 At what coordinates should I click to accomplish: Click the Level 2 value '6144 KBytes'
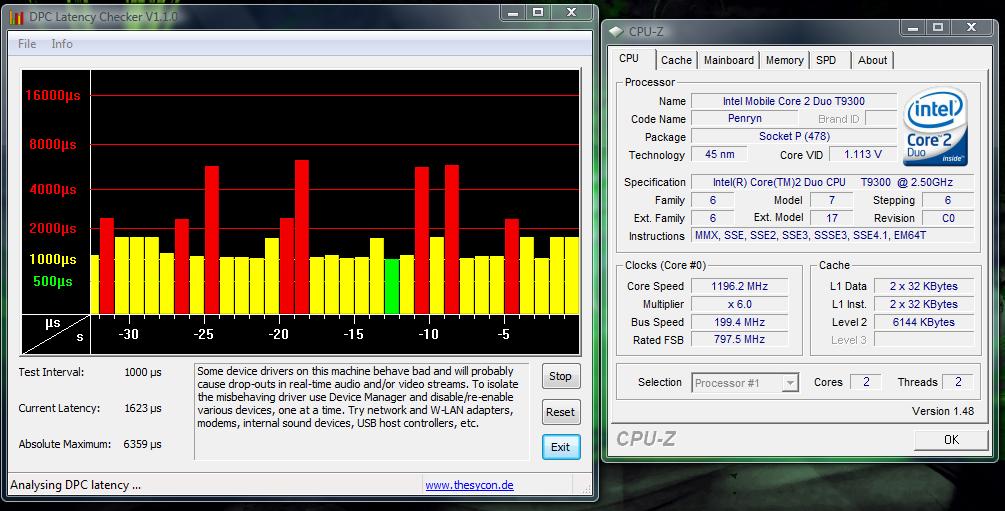click(924, 322)
